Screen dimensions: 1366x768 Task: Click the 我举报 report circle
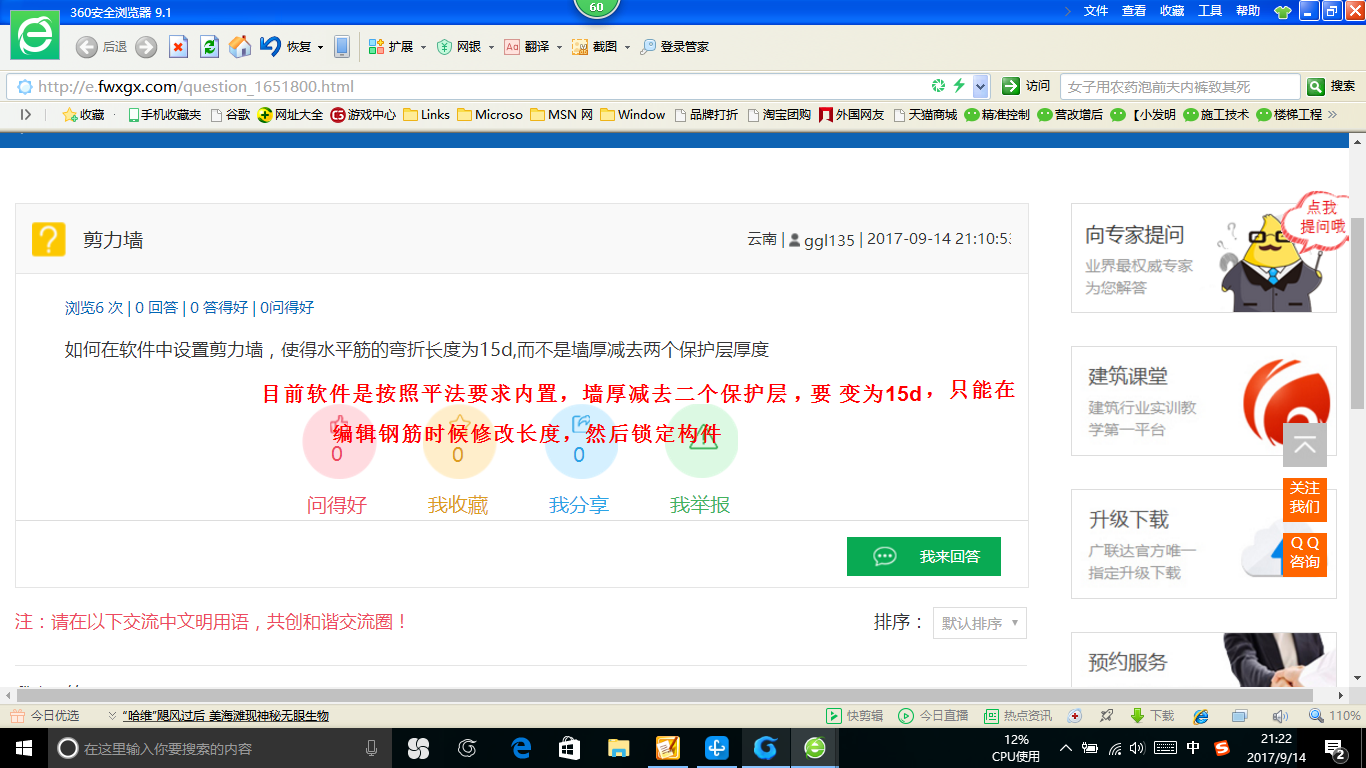click(701, 443)
